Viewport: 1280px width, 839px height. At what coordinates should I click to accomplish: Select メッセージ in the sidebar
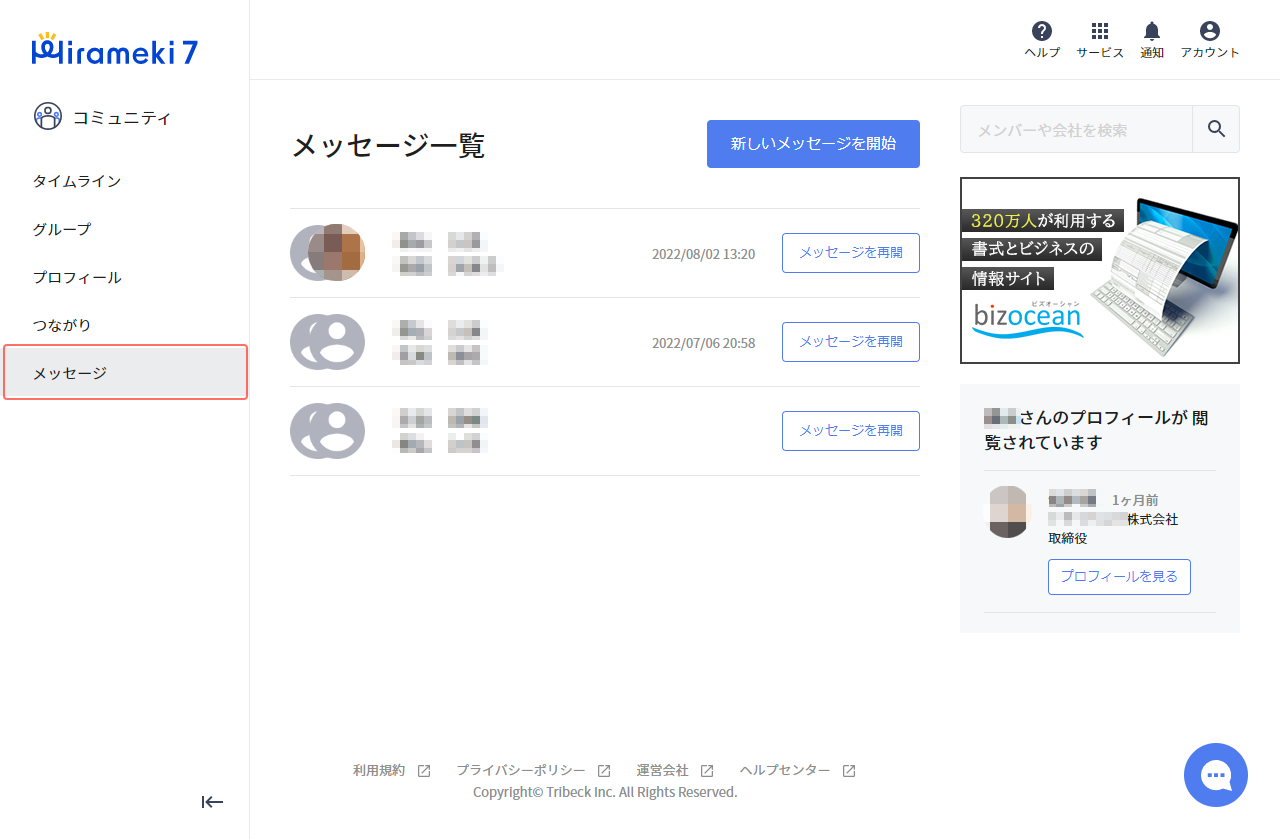tap(125, 373)
